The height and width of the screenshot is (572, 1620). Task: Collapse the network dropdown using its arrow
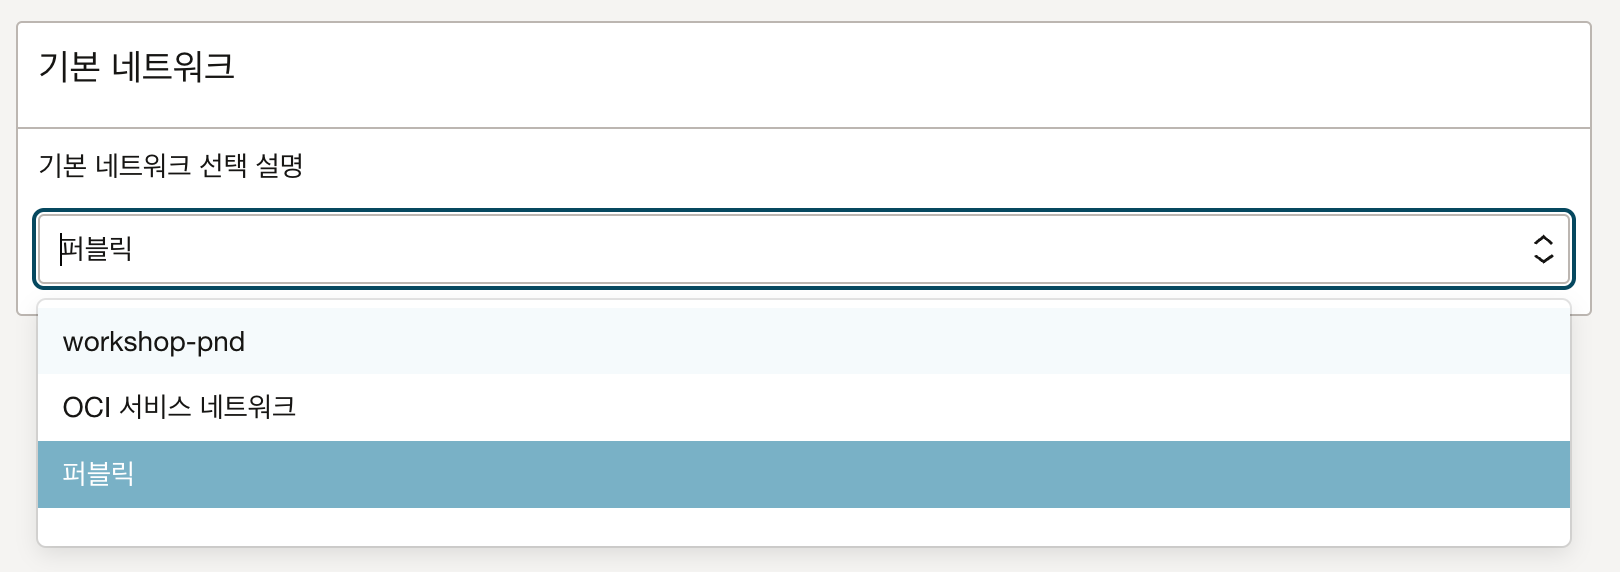(1543, 249)
